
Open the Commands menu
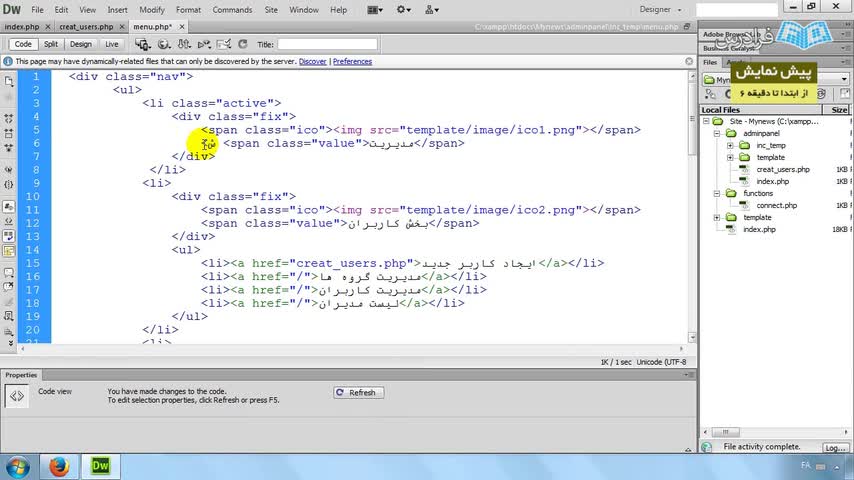(232, 10)
